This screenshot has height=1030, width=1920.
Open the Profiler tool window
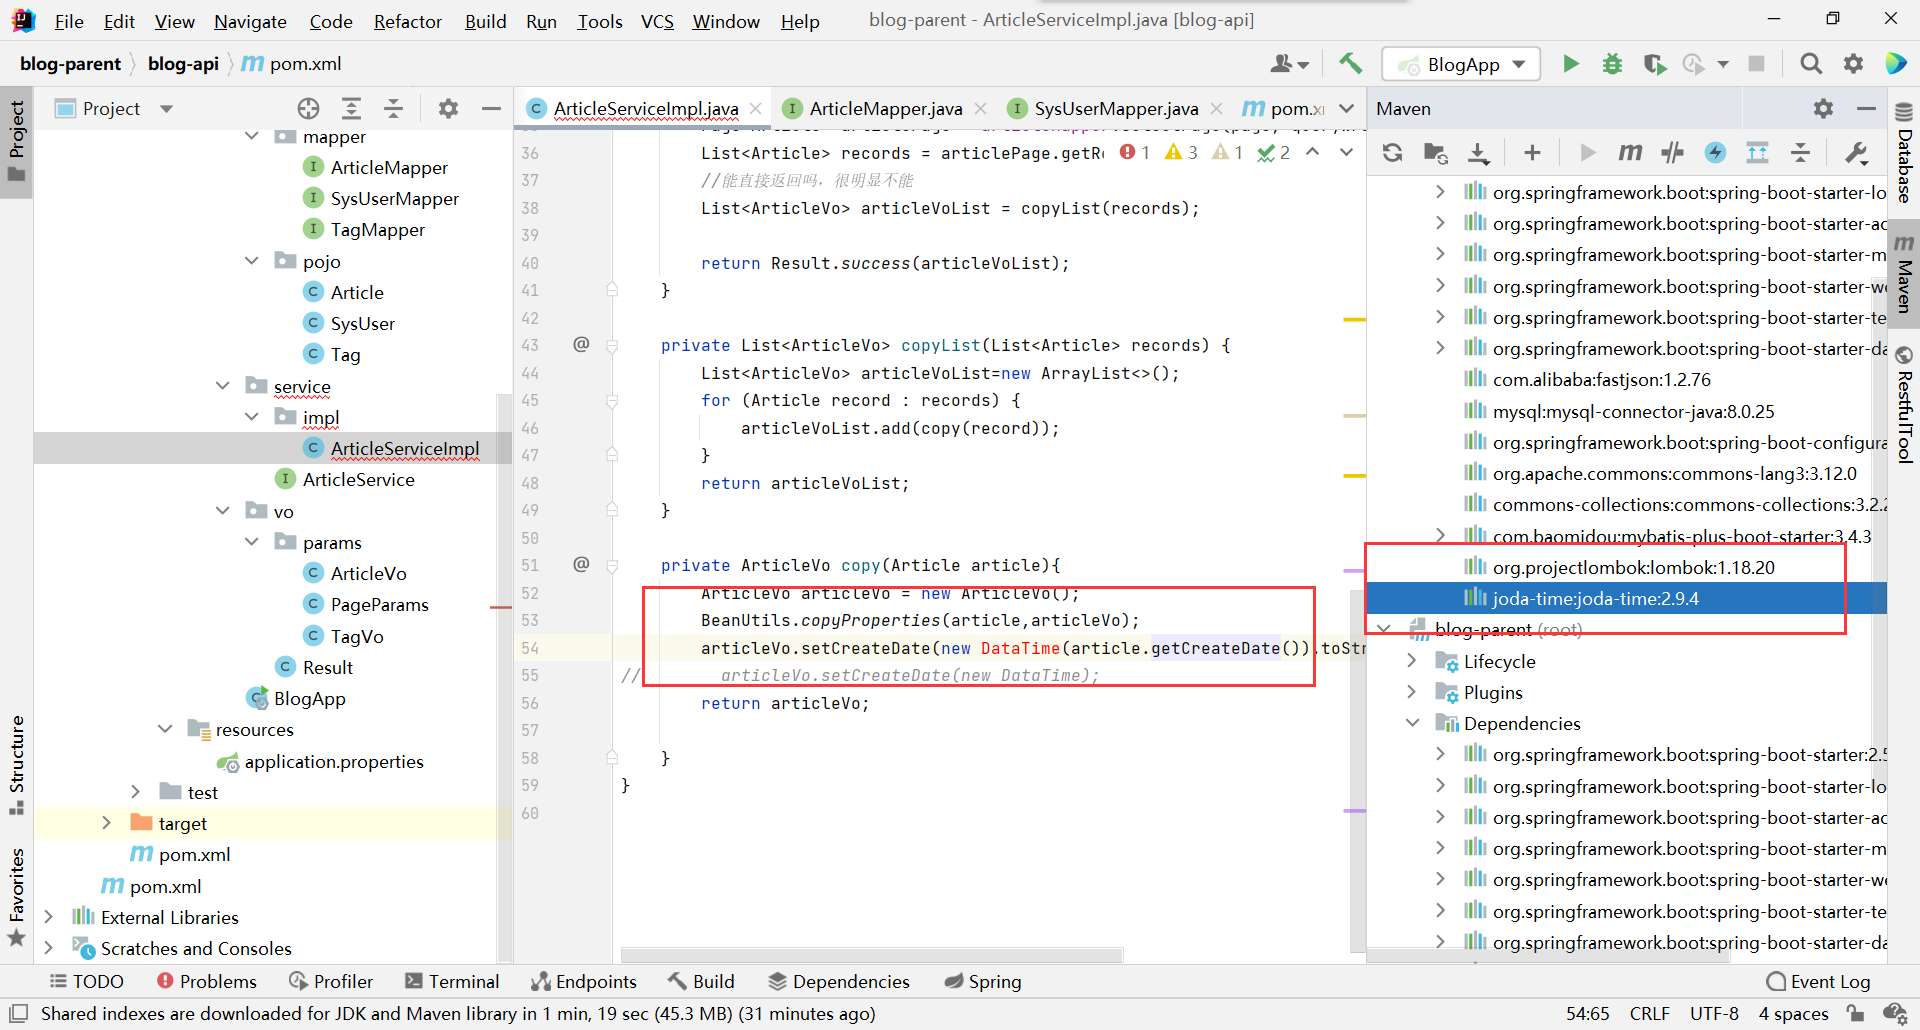[331, 981]
